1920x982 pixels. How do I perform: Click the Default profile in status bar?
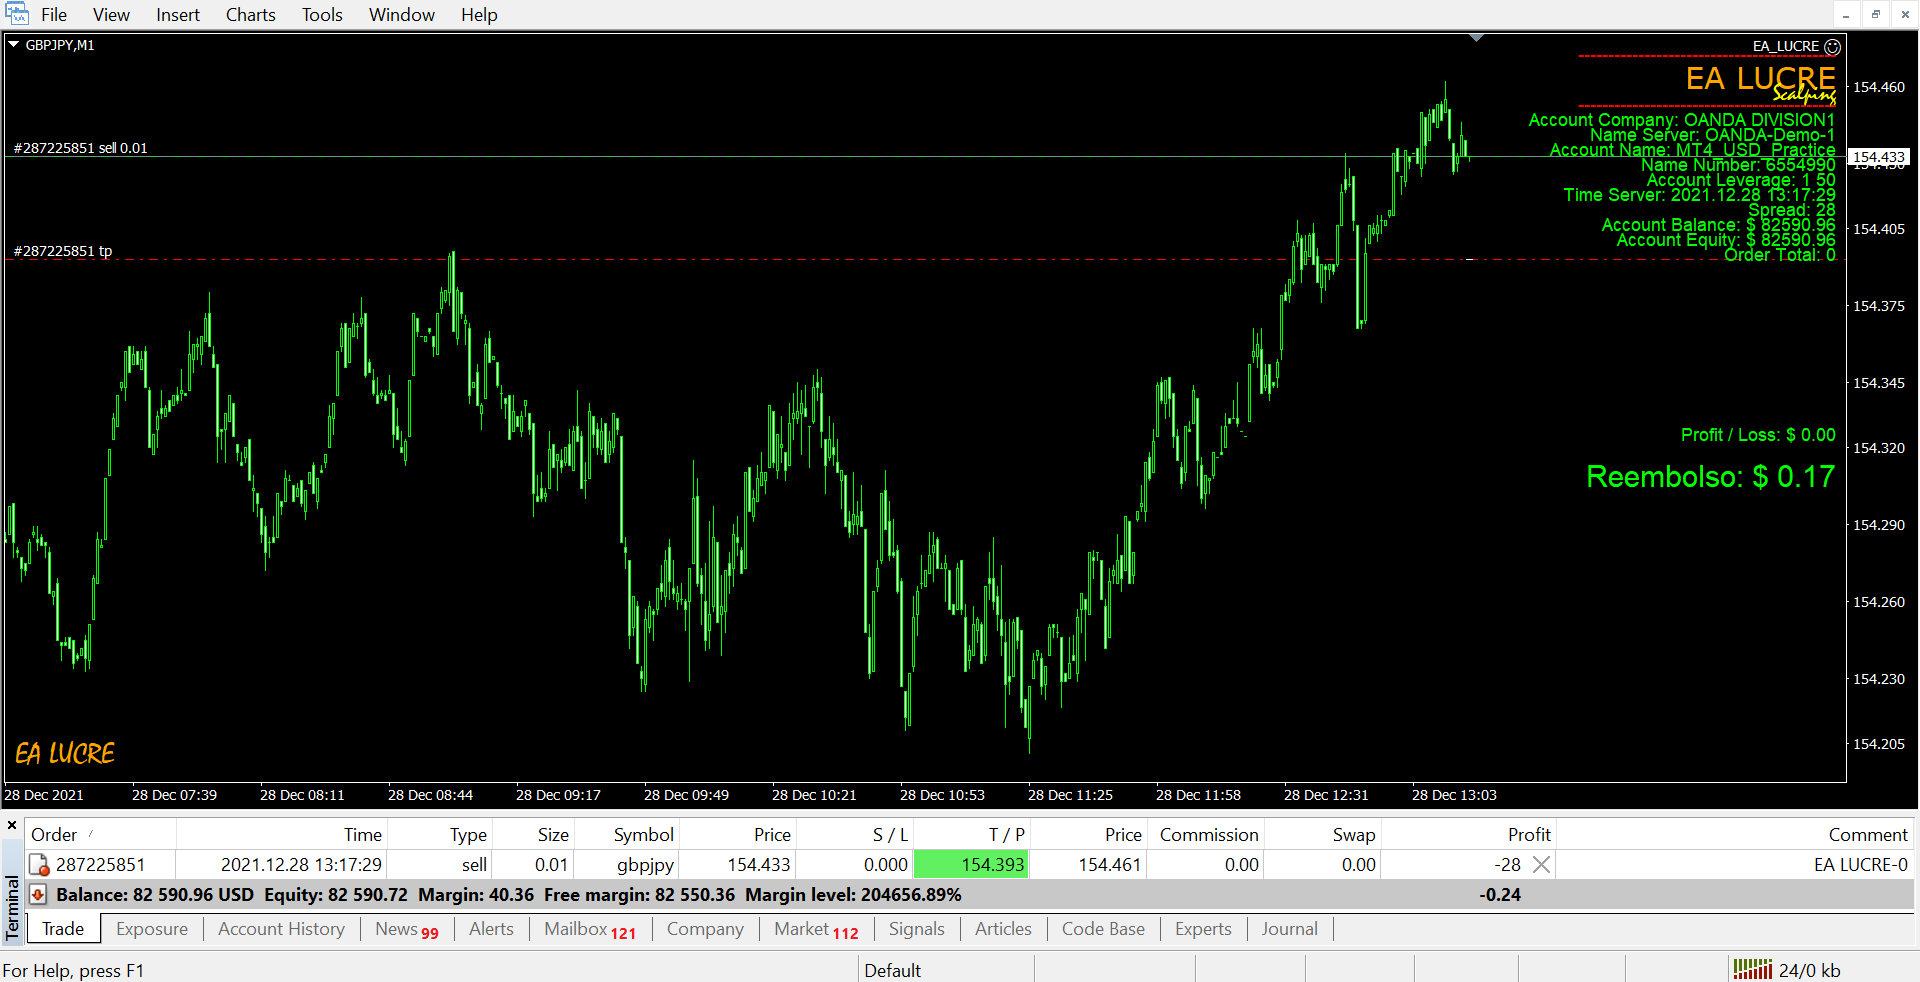pos(892,970)
